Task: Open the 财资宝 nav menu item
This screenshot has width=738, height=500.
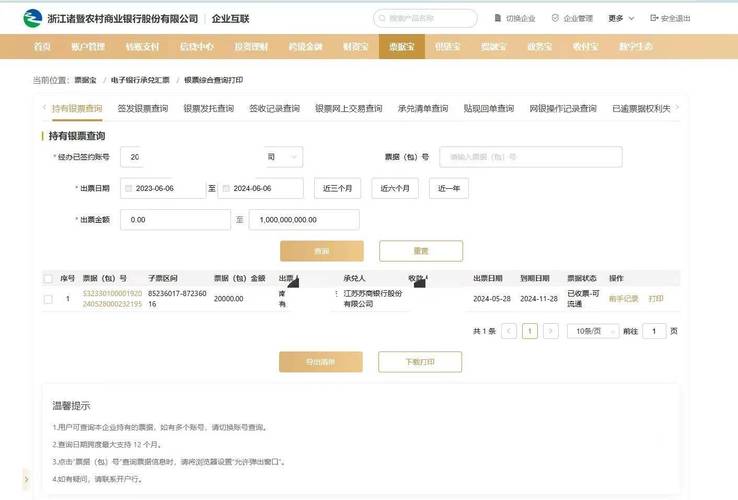Action: coord(355,46)
